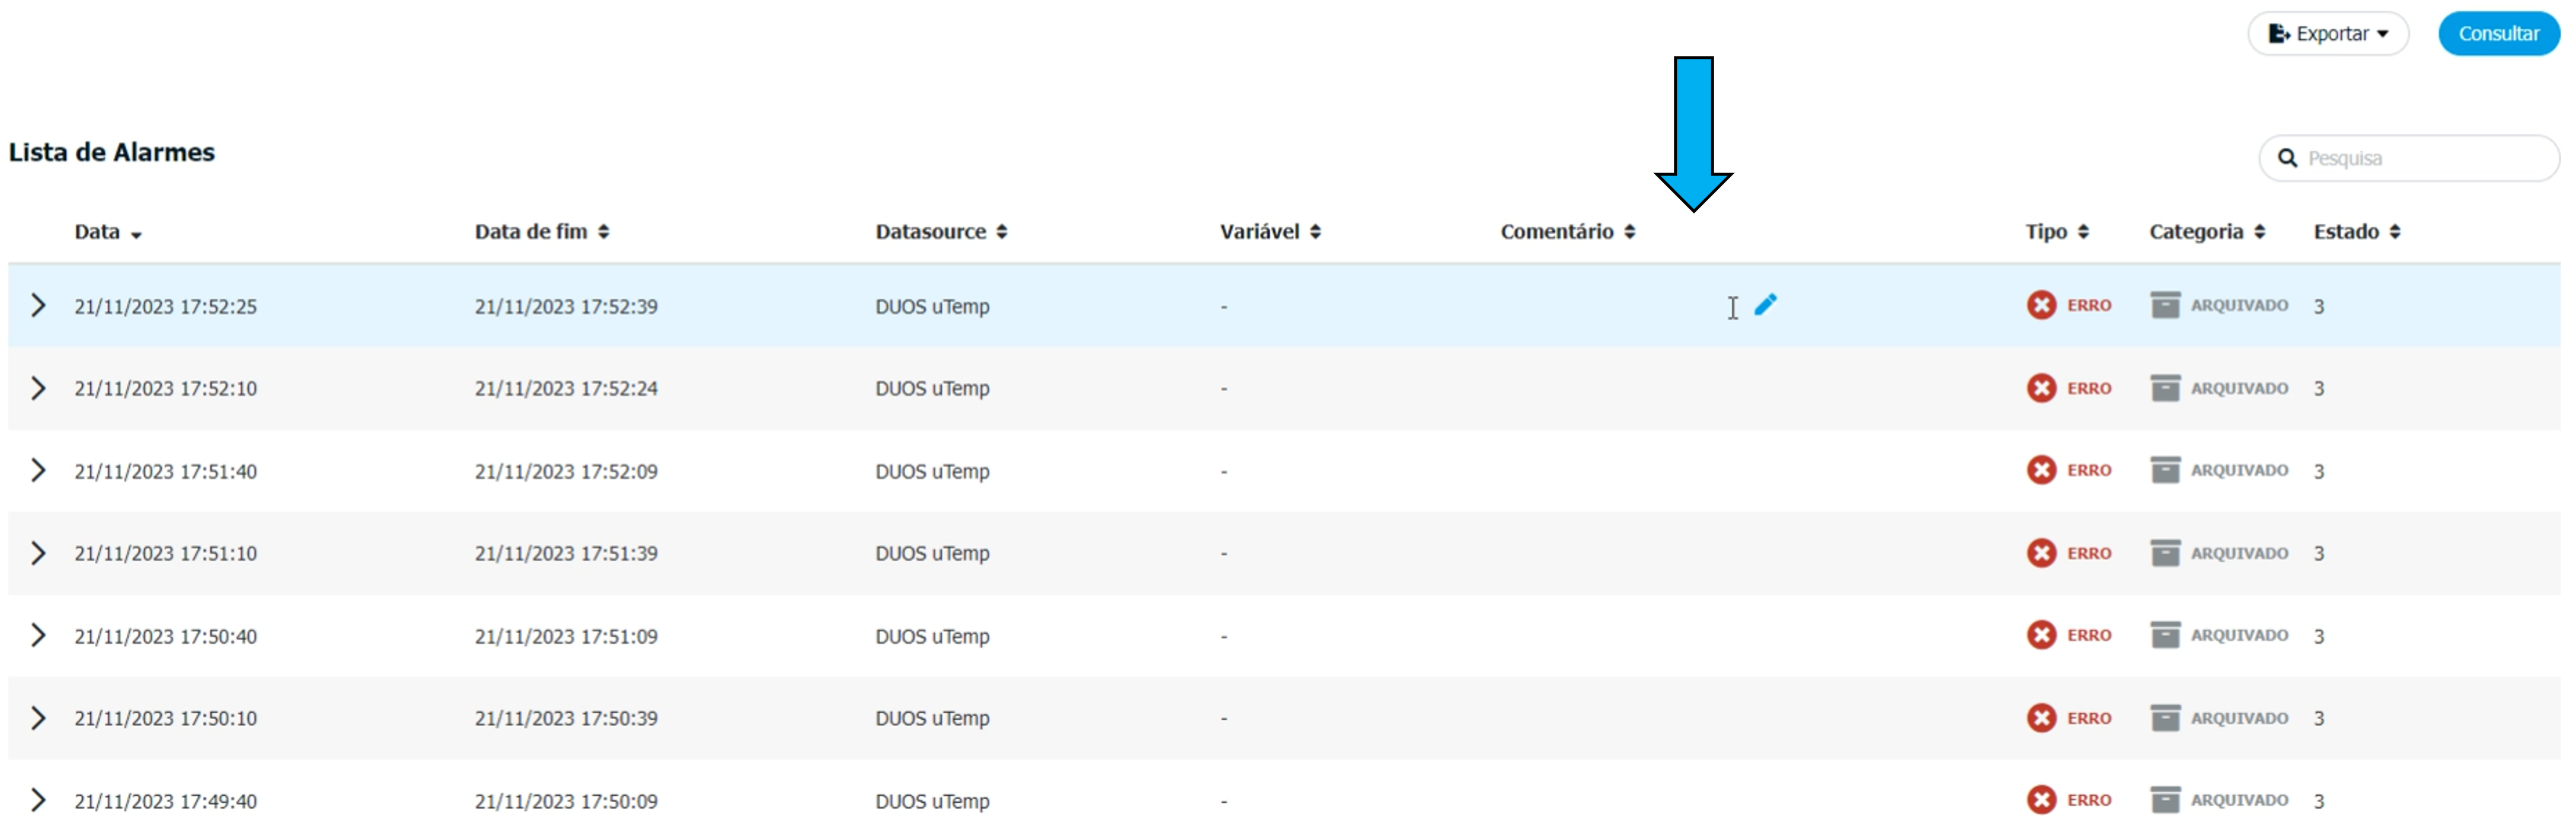
Task: Expand the 21/11/2023 17:52:10 alarm row
Action: coord(38,388)
